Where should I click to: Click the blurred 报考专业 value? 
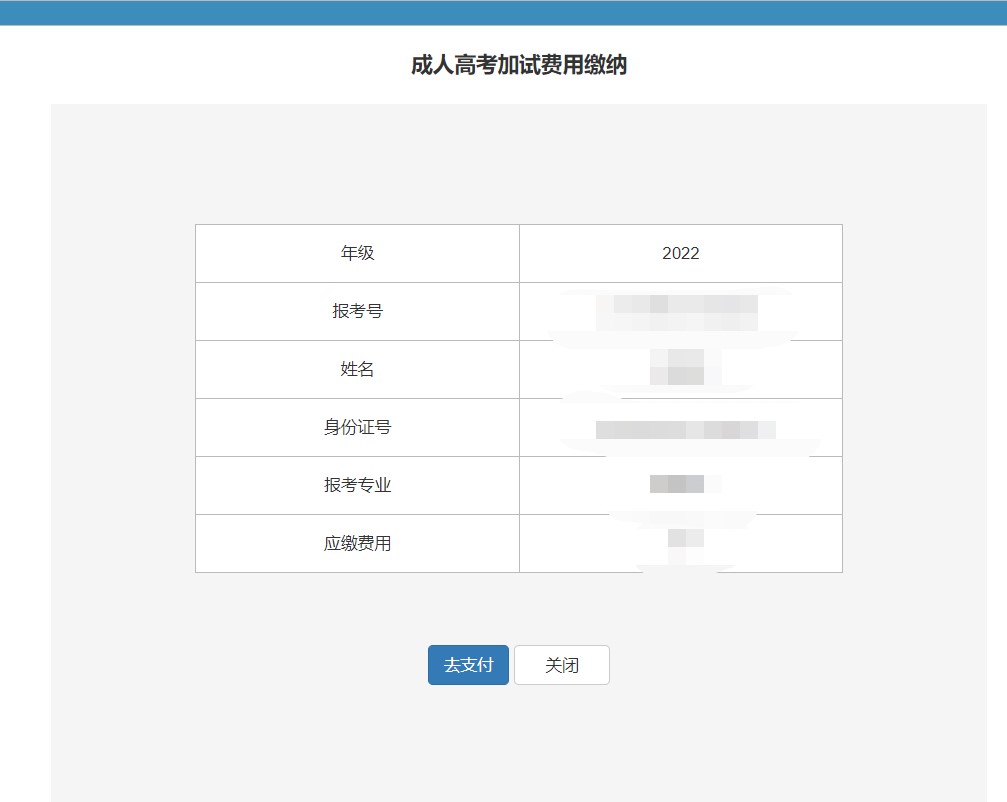click(677, 484)
